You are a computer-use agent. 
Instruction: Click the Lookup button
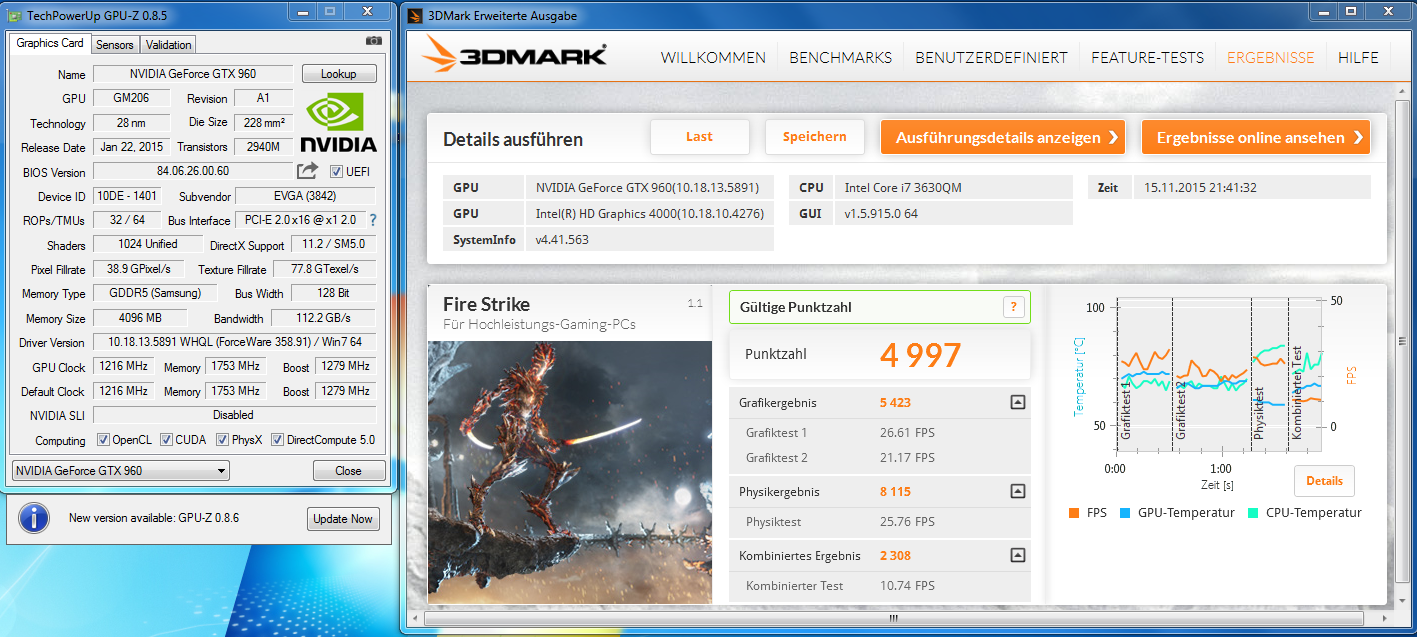[338, 74]
